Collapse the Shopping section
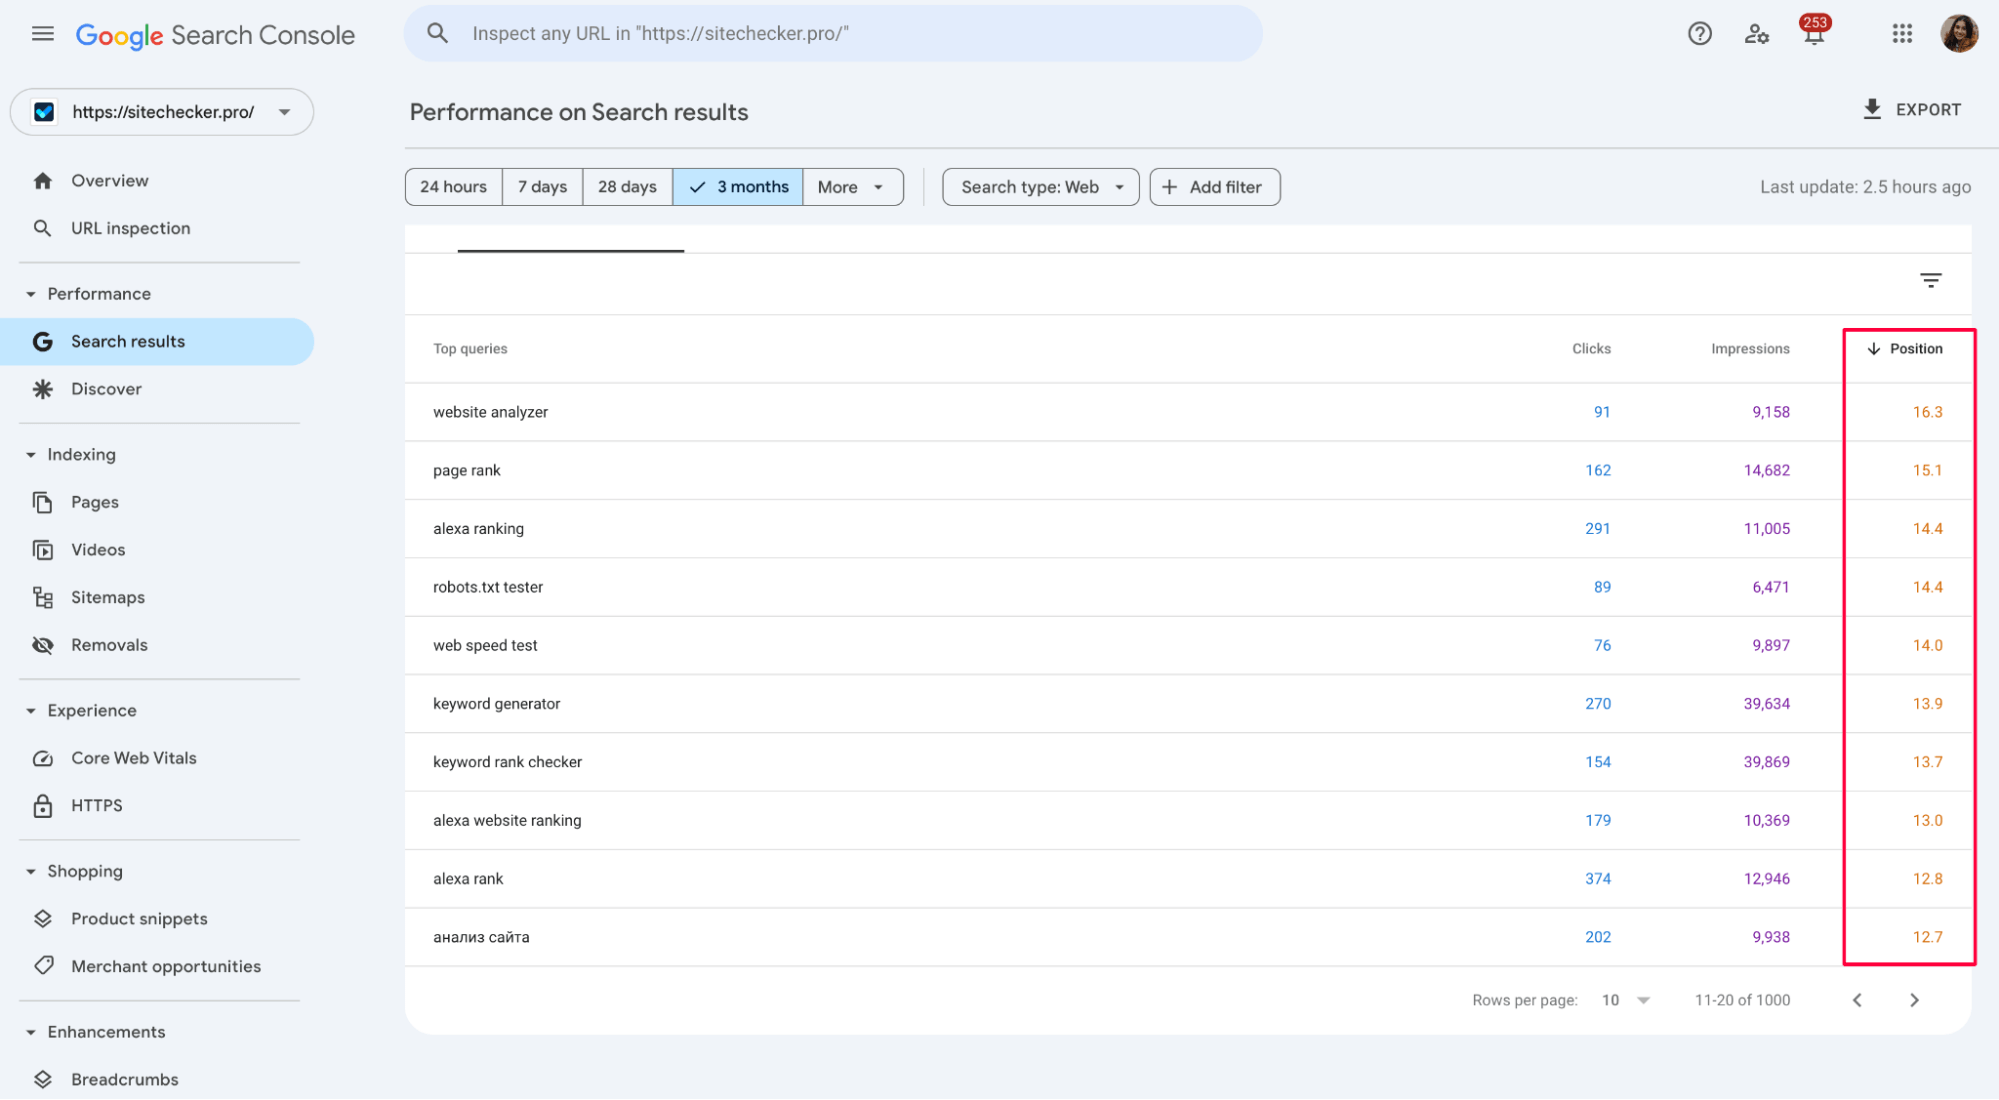 (31, 872)
